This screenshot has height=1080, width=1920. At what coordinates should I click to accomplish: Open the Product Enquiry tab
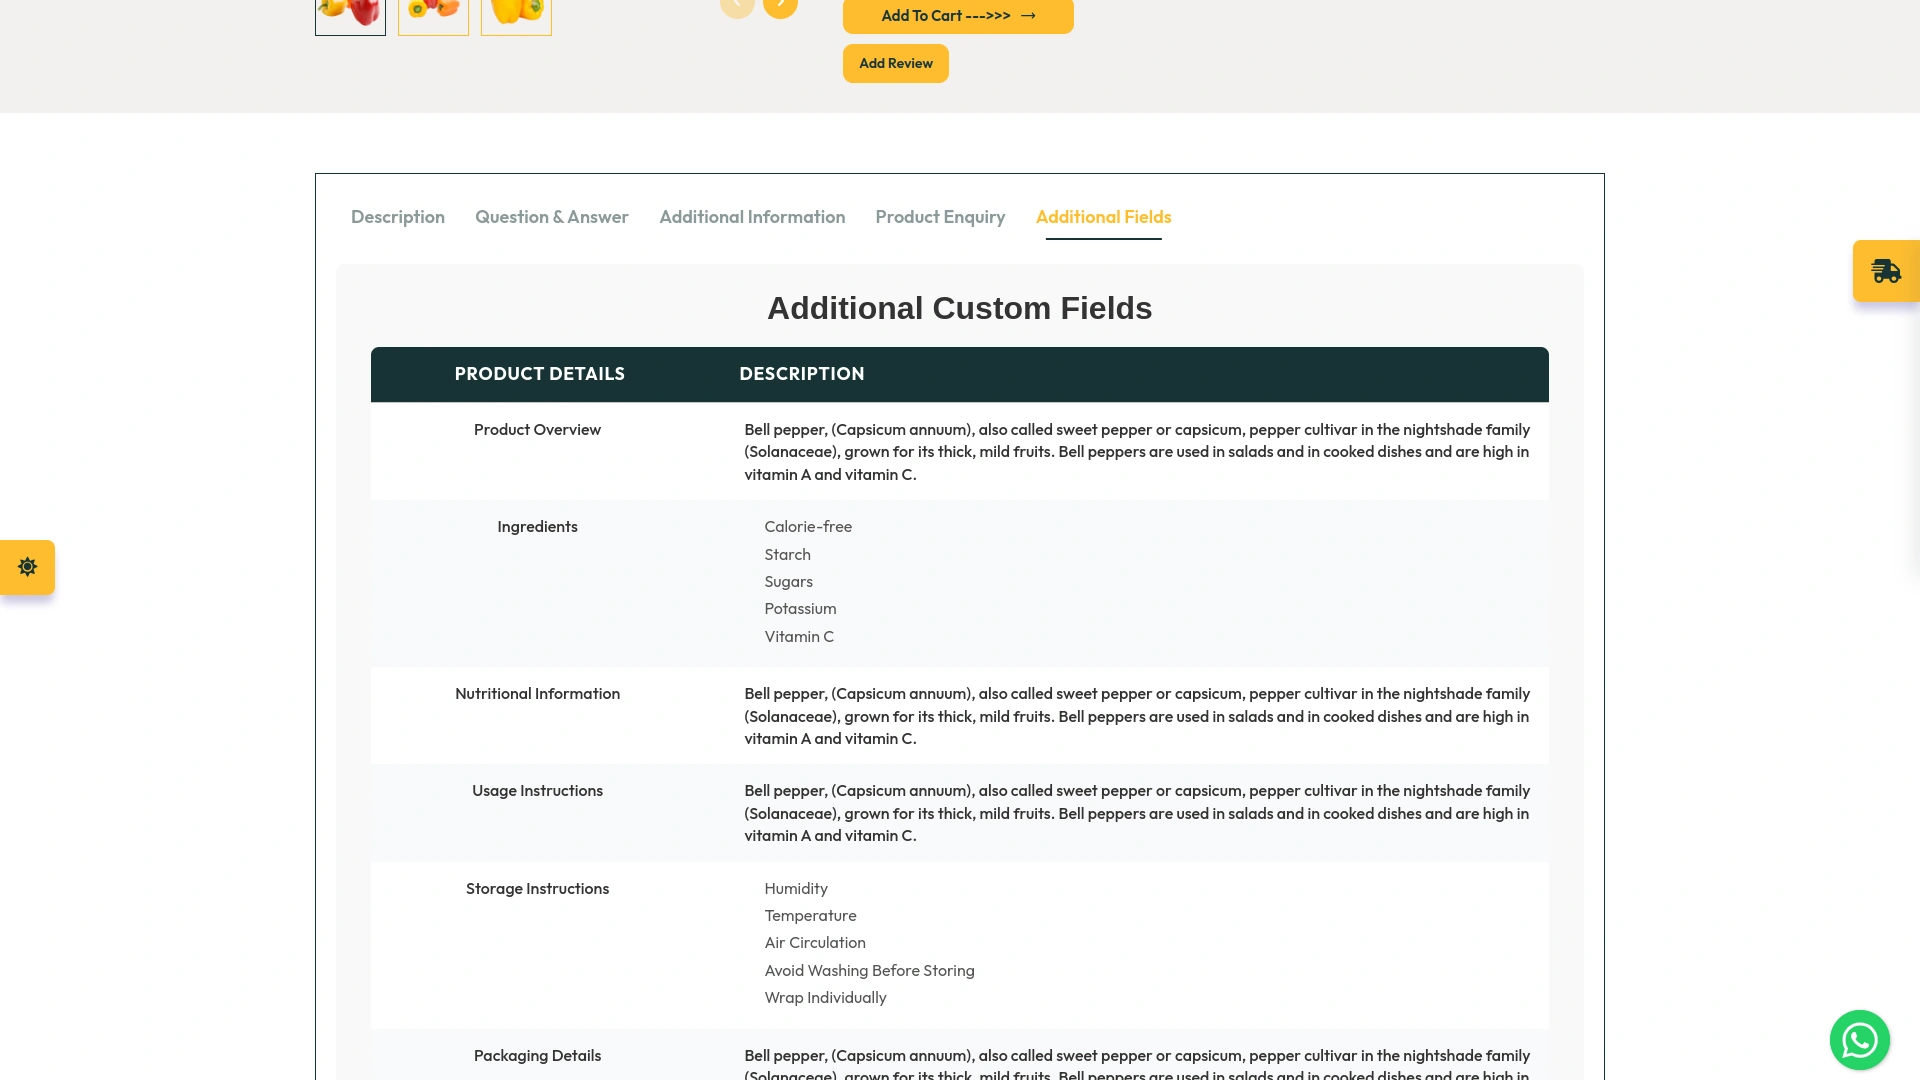coord(940,217)
